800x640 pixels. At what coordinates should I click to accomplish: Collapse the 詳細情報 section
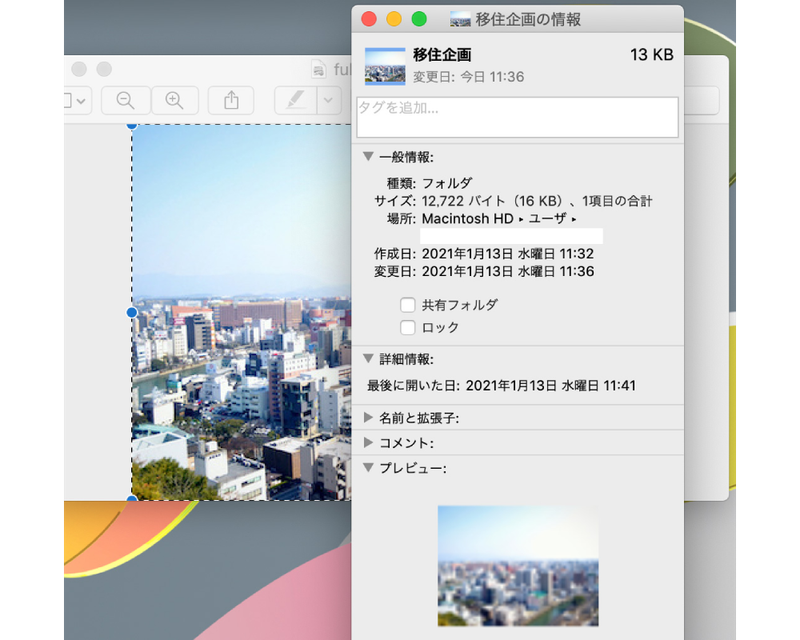click(x=368, y=359)
